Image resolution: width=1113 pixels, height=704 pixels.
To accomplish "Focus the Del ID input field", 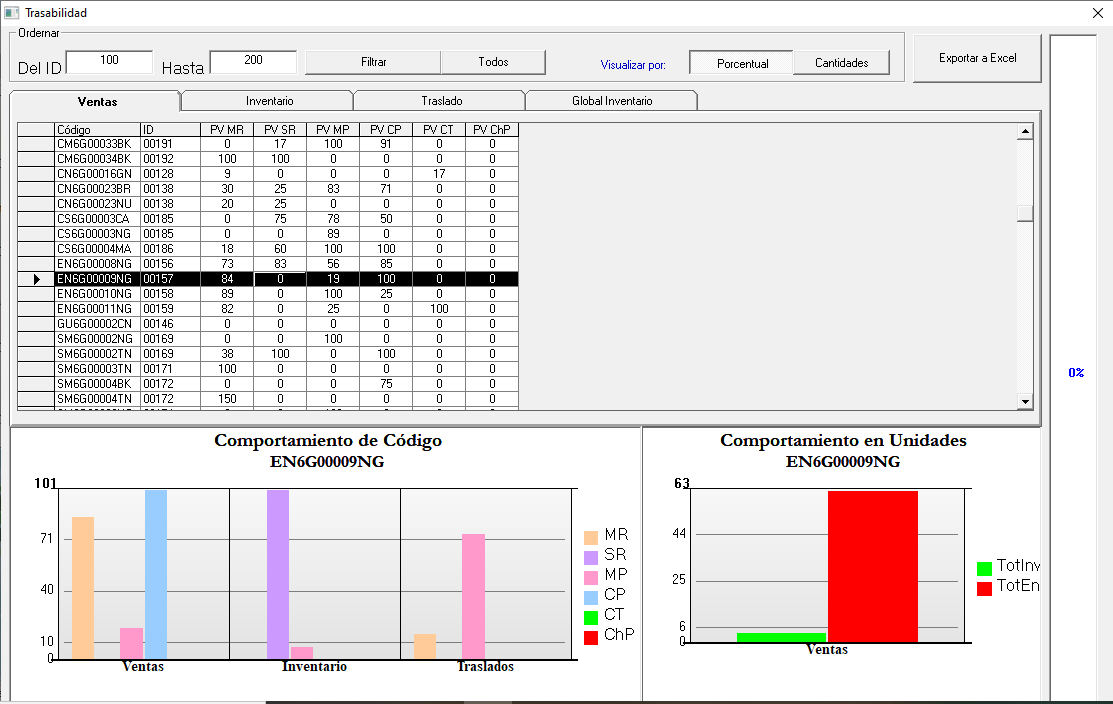I will click(109, 61).
